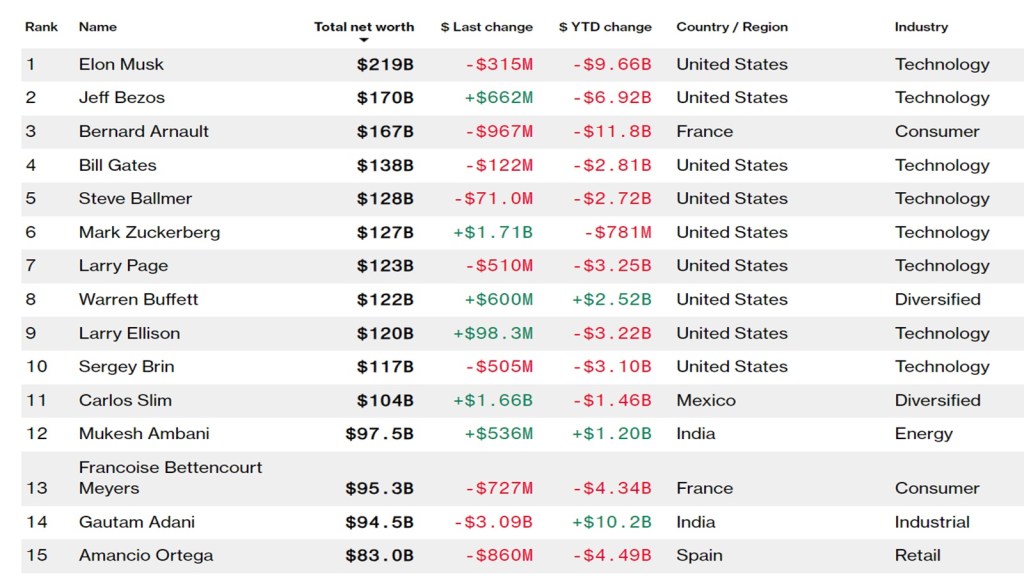The width and height of the screenshot is (1024, 576).
Task: Click Amancio Ortega's name
Action: coord(146,555)
